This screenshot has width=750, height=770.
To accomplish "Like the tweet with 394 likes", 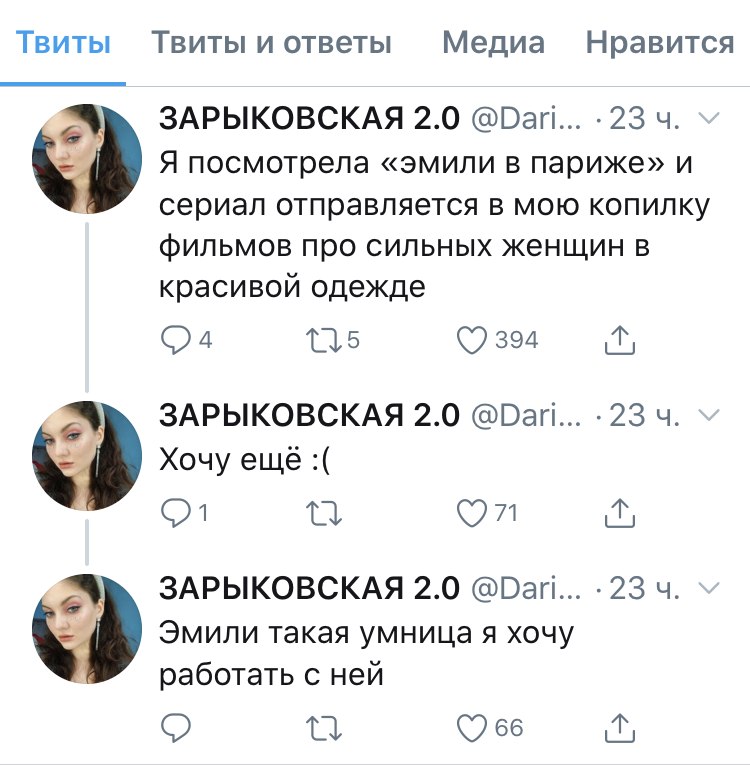I will (x=472, y=341).
